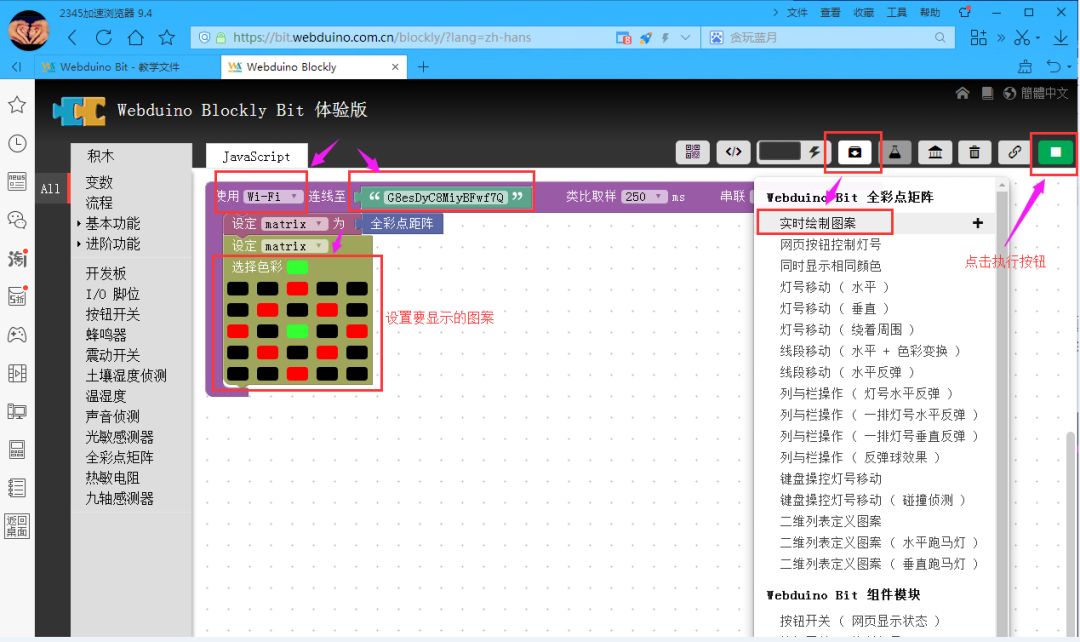Bookmark page with star icon
1080x642 pixels.
tap(167, 37)
